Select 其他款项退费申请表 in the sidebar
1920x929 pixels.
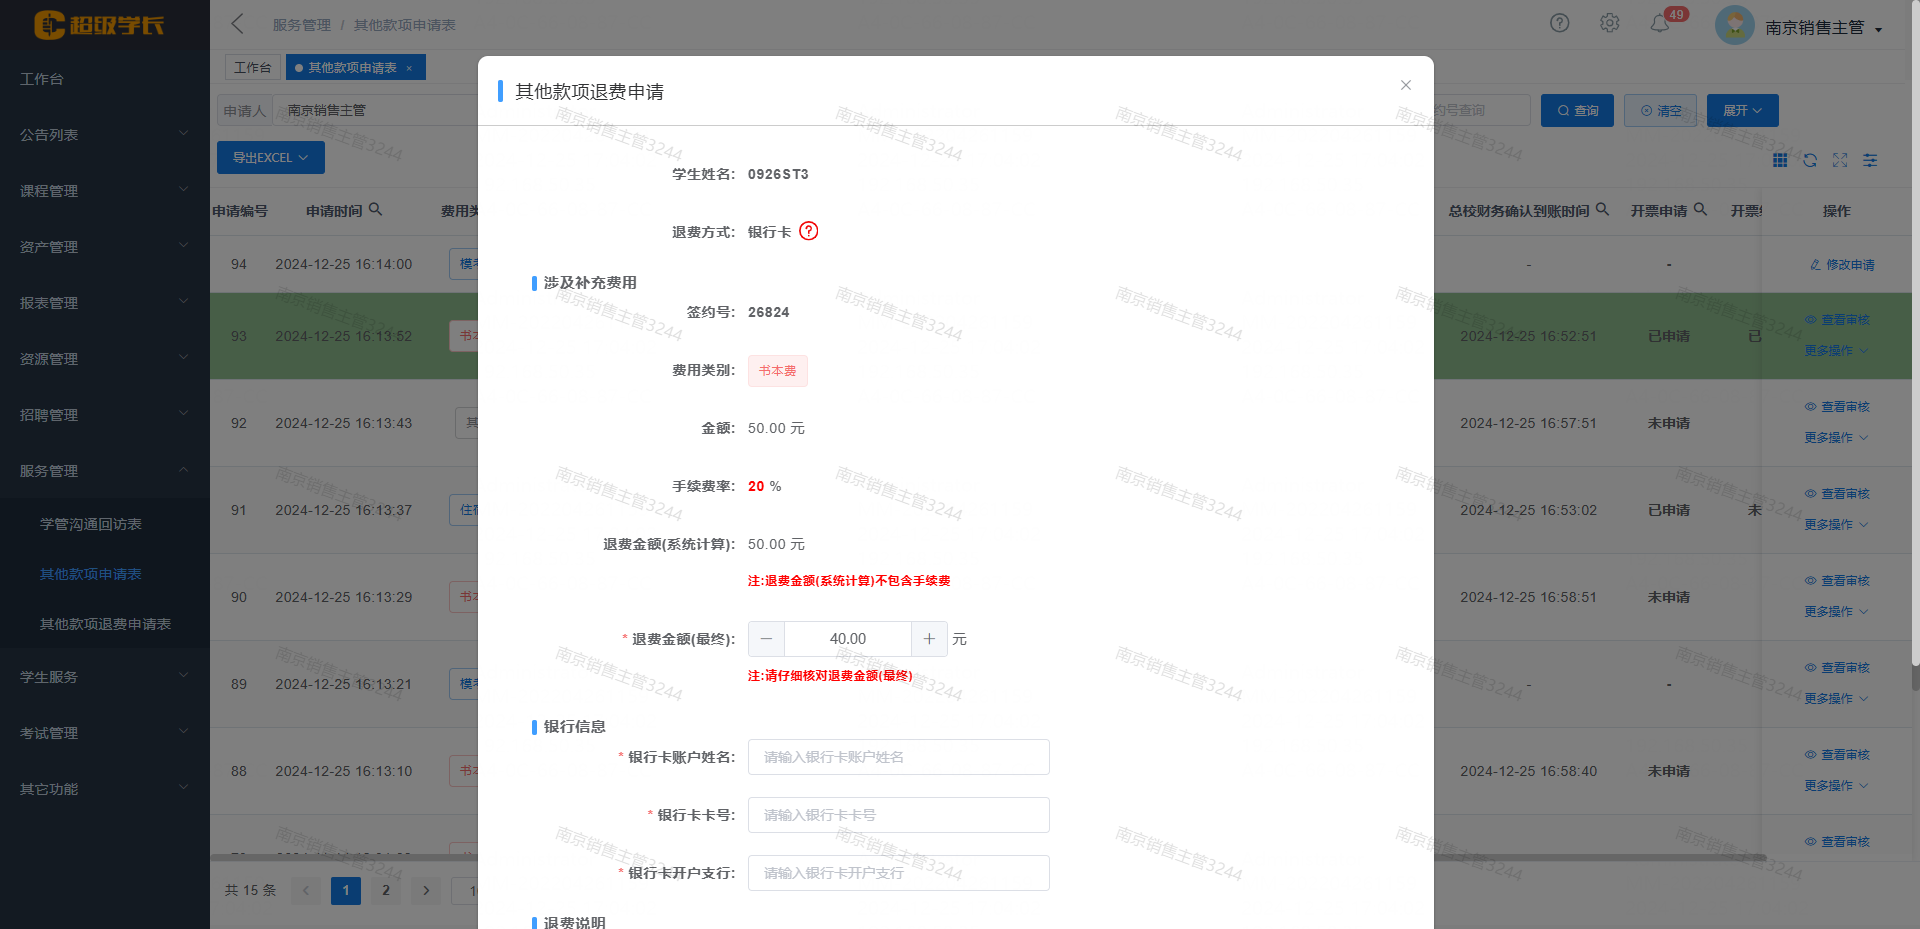pyautogui.click(x=105, y=624)
